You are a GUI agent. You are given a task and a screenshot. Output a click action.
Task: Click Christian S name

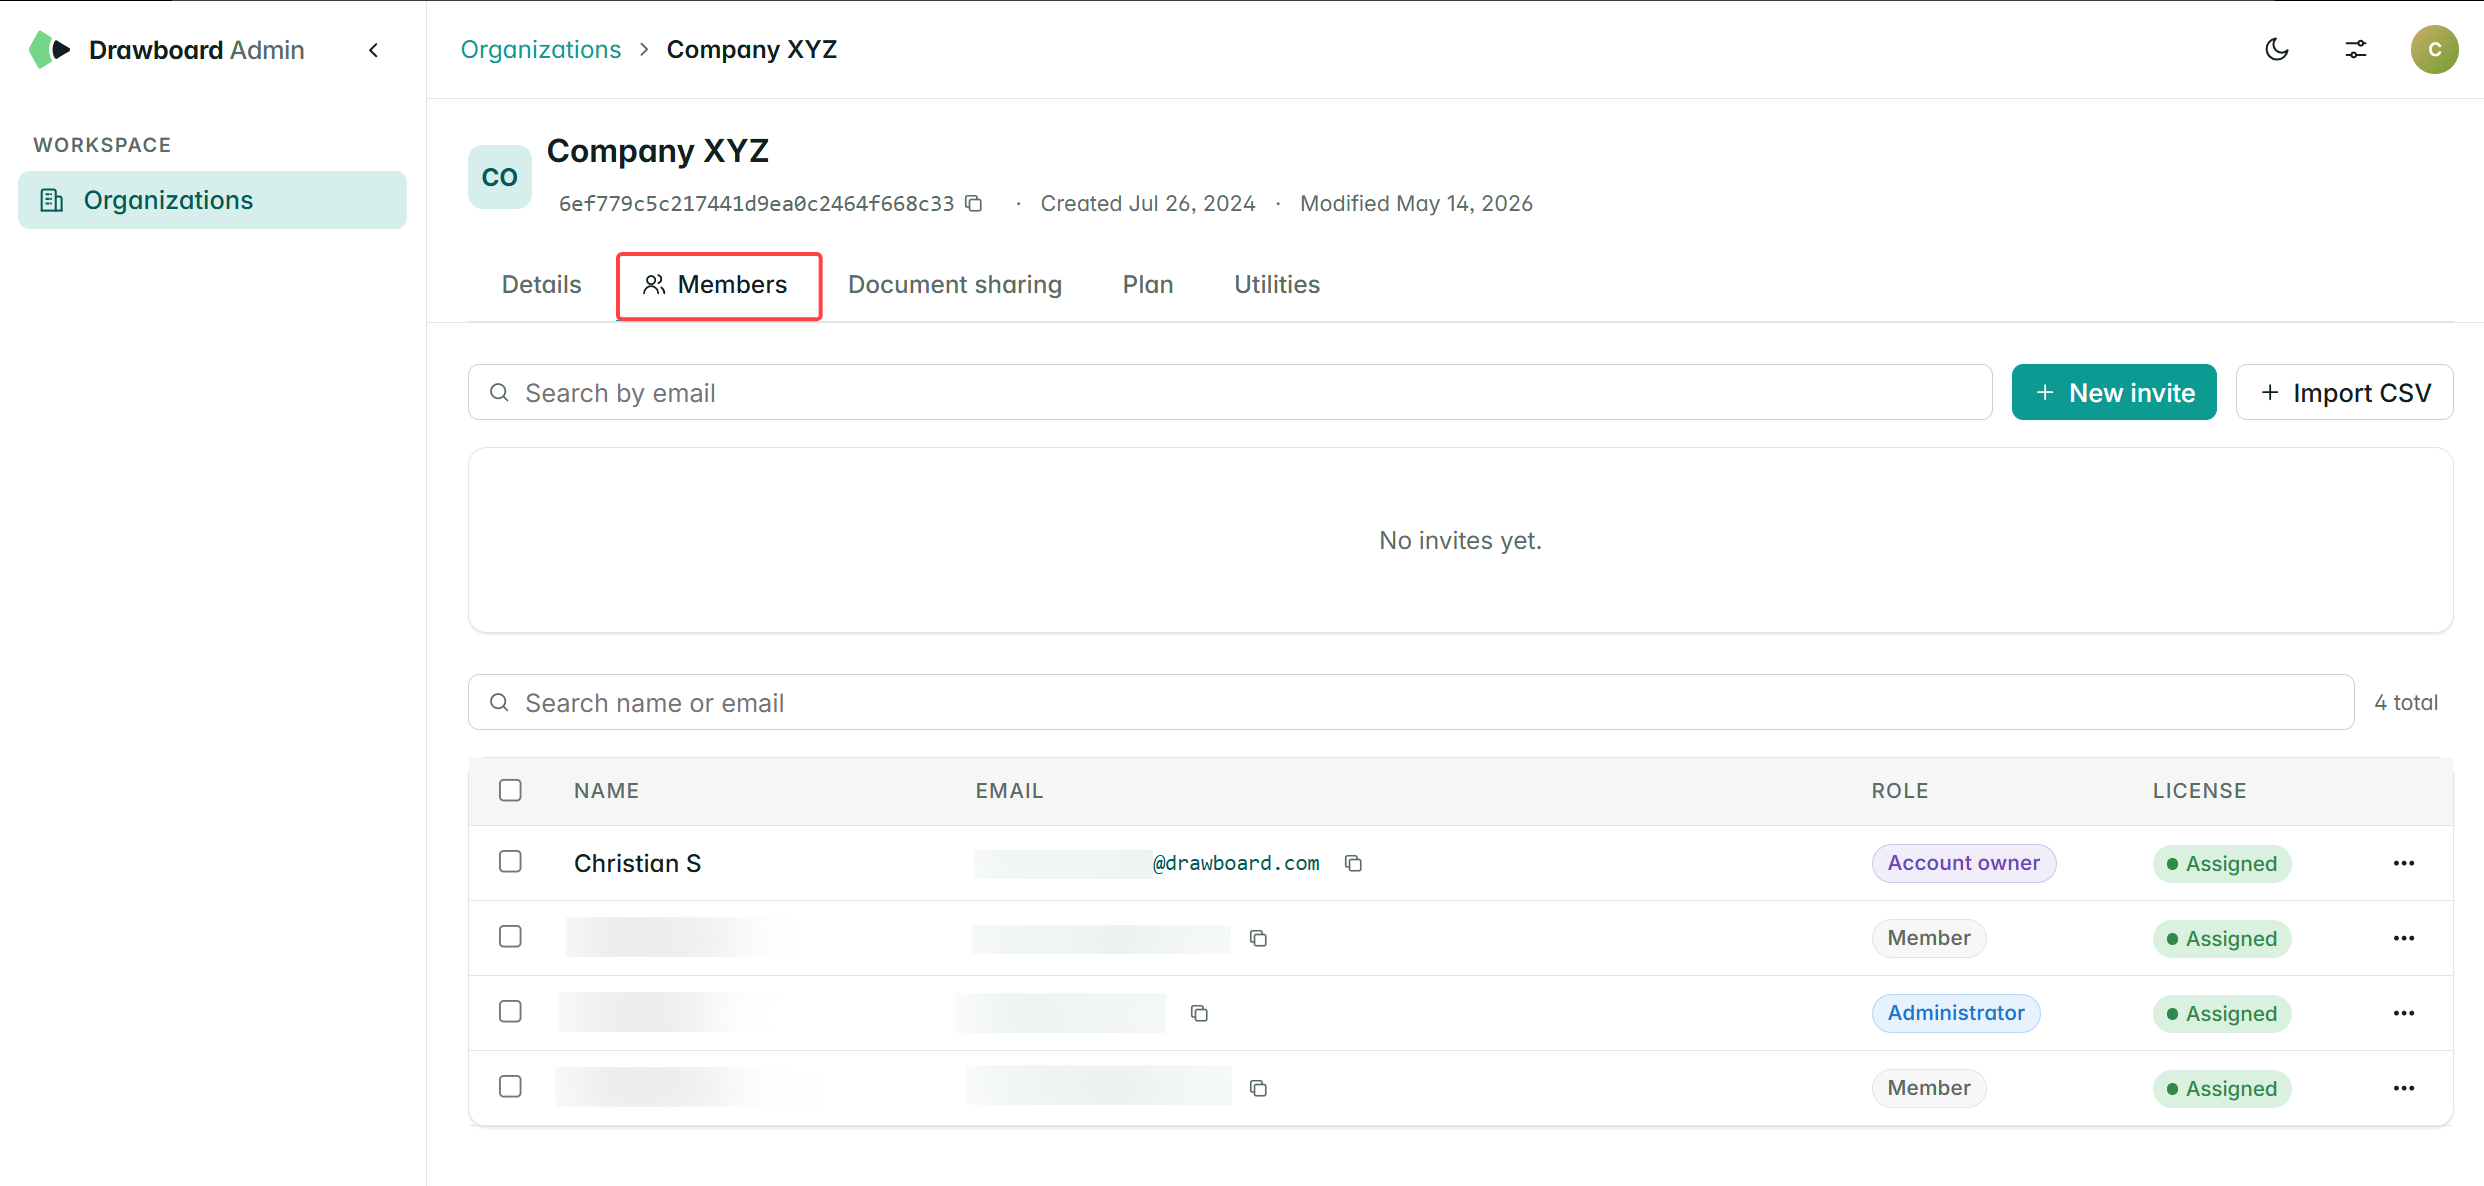pyautogui.click(x=637, y=863)
